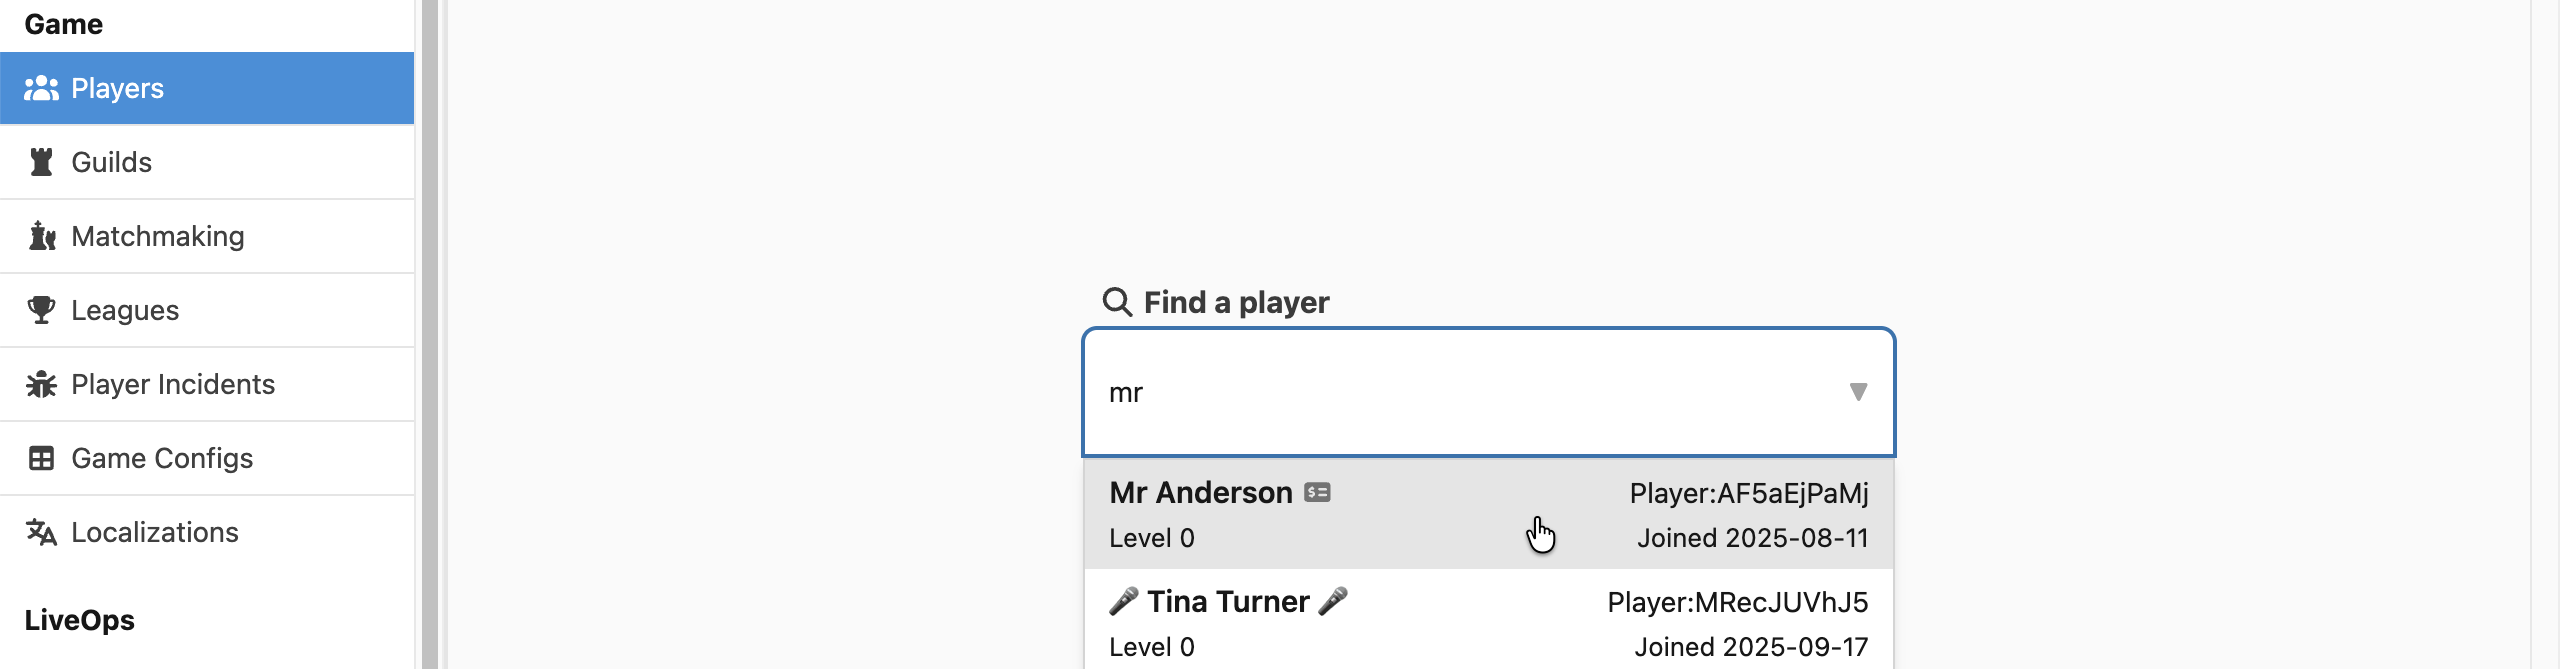Screen dimensions: 2560x669
Task: Click Player:AF5aEjPaMj identifier text
Action: pyautogui.click(x=1748, y=493)
